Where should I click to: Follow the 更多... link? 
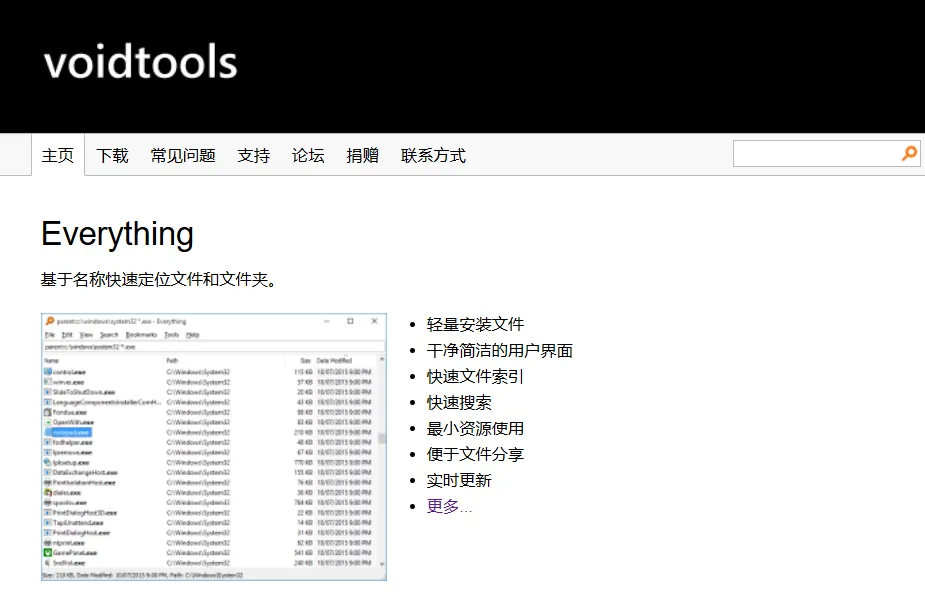(449, 506)
